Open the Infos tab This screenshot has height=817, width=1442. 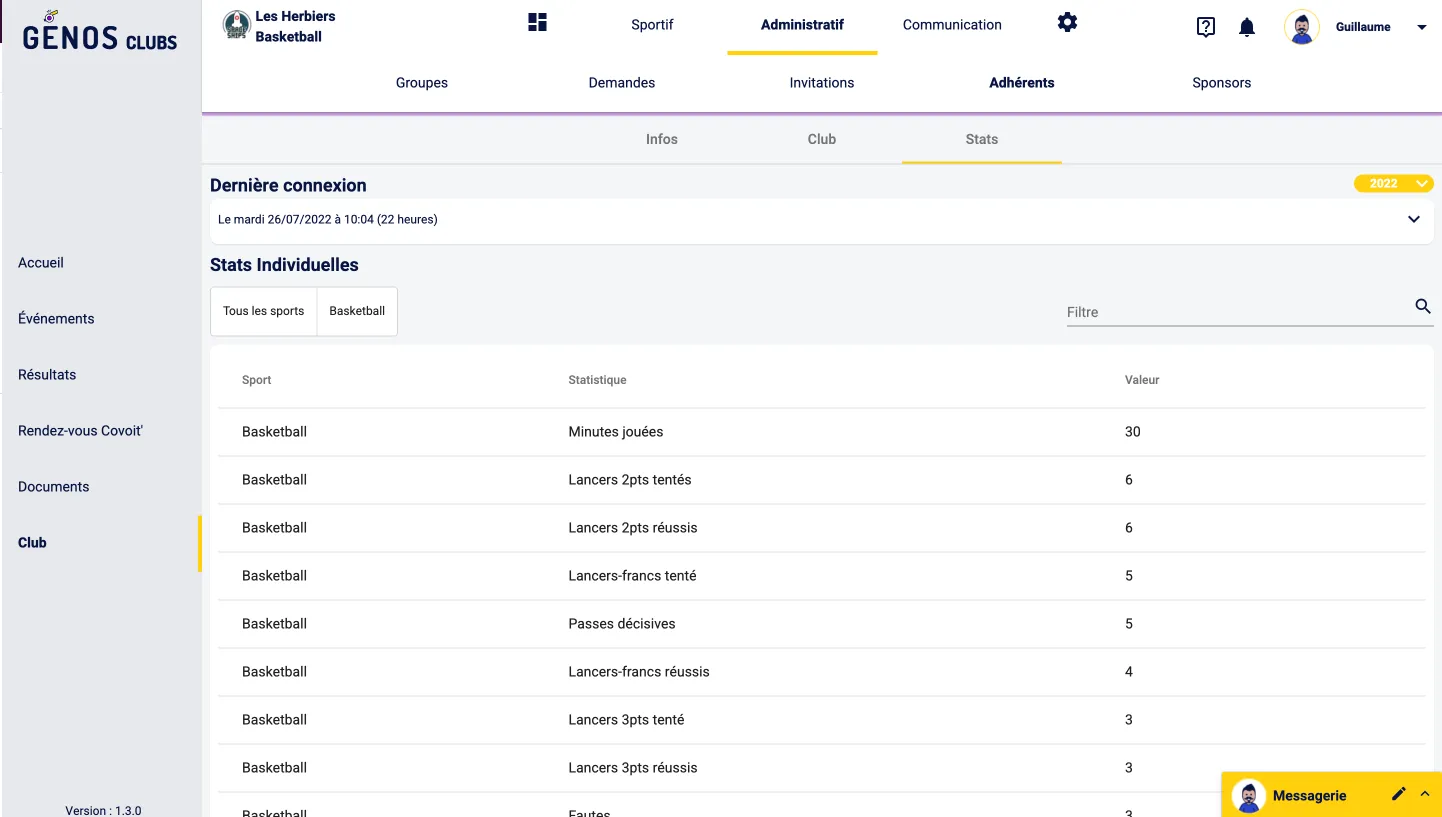[661, 139]
